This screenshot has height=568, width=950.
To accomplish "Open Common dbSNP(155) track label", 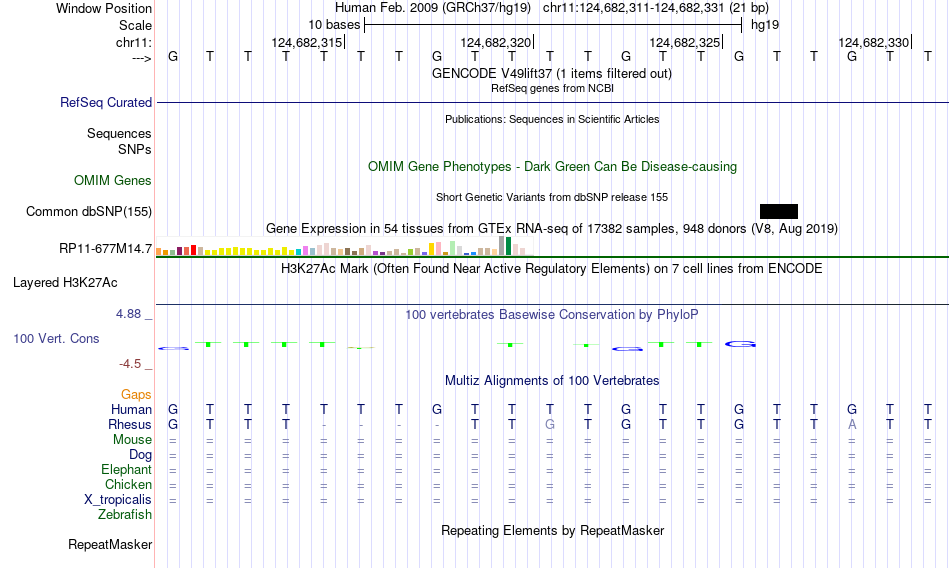I will (88, 212).
